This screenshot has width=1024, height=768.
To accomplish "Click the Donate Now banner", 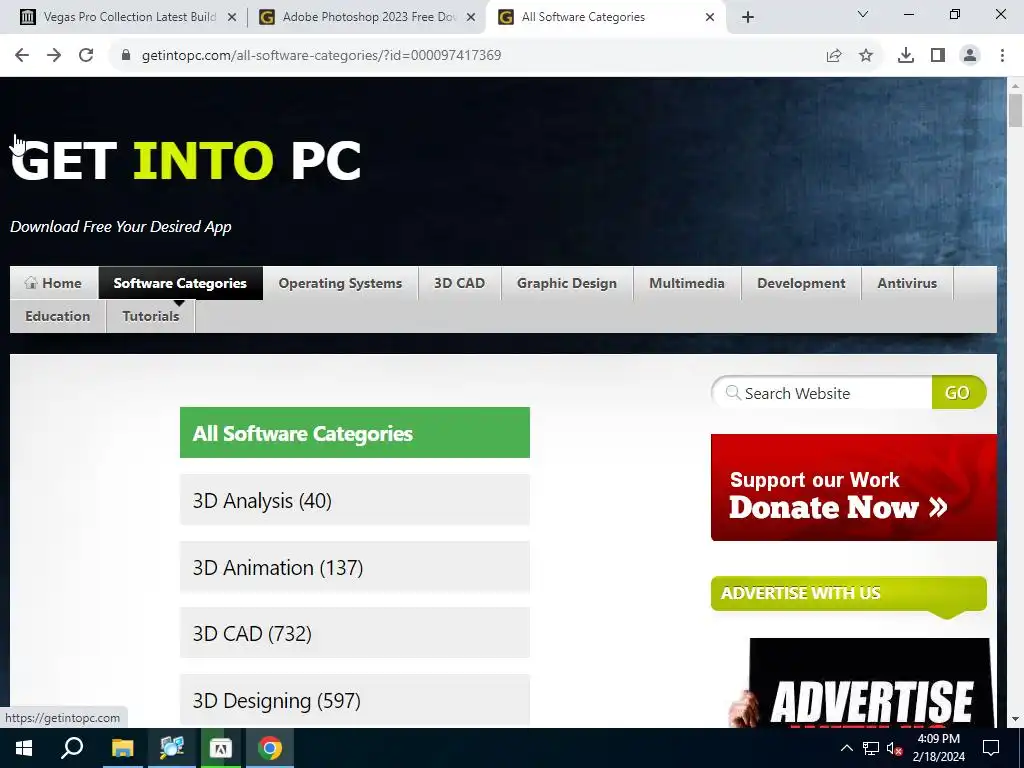I will pos(854,487).
